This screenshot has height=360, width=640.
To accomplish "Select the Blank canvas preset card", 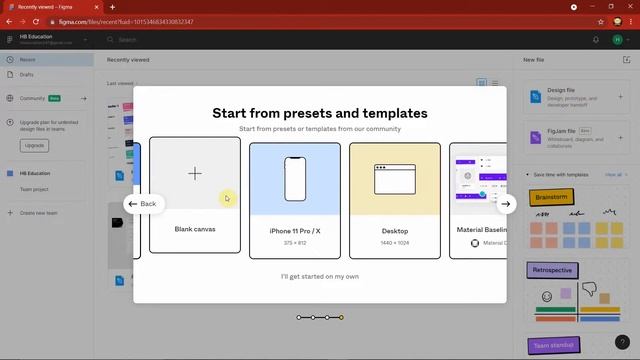I will click(x=195, y=195).
